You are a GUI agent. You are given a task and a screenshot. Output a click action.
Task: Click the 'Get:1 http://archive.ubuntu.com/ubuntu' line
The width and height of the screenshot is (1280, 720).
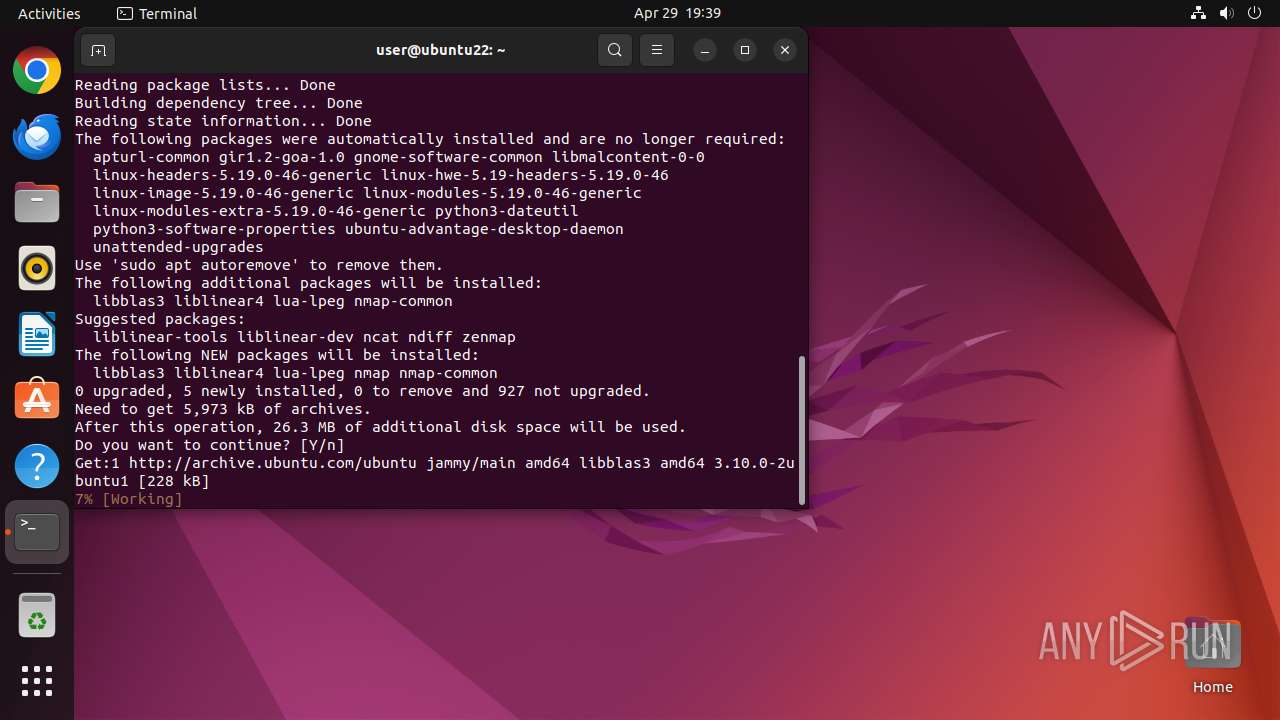click(435, 463)
